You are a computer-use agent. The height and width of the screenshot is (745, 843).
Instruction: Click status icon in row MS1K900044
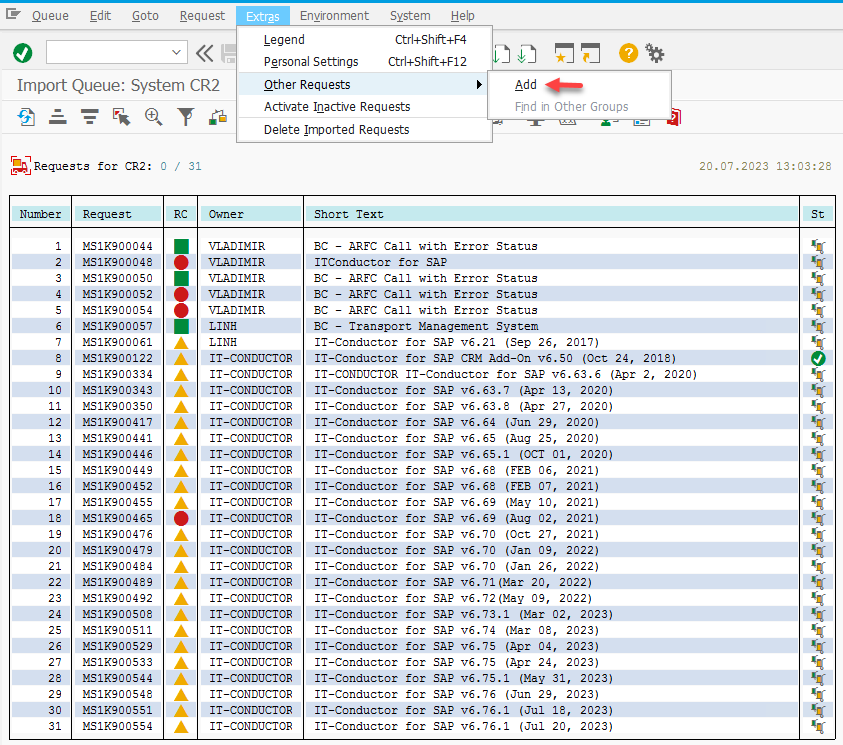point(818,246)
